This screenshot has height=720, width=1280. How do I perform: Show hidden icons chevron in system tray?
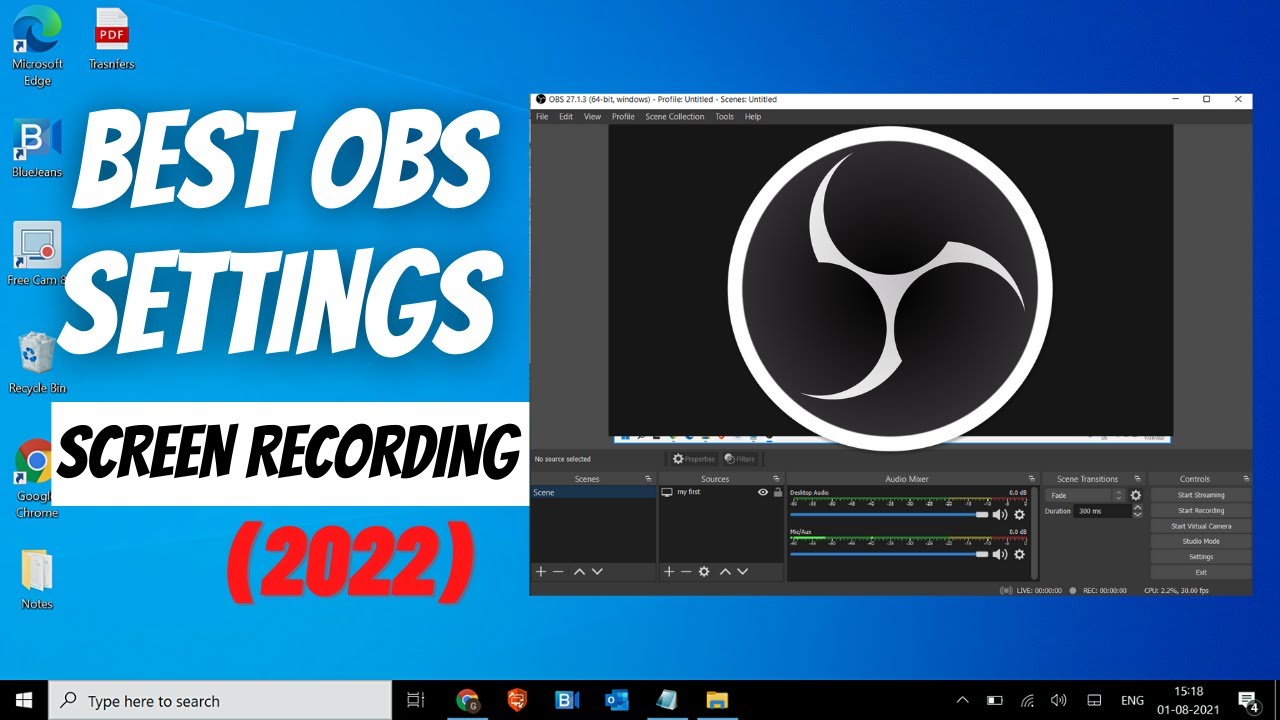(x=962, y=700)
